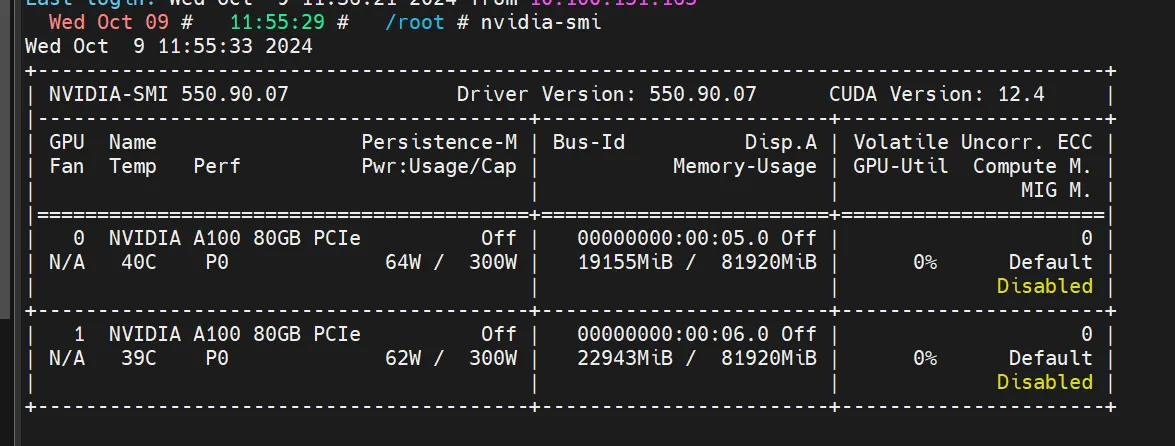Click the Driver Version: 550.90.07 text
This screenshot has height=446, width=1175.
[x=607, y=94]
